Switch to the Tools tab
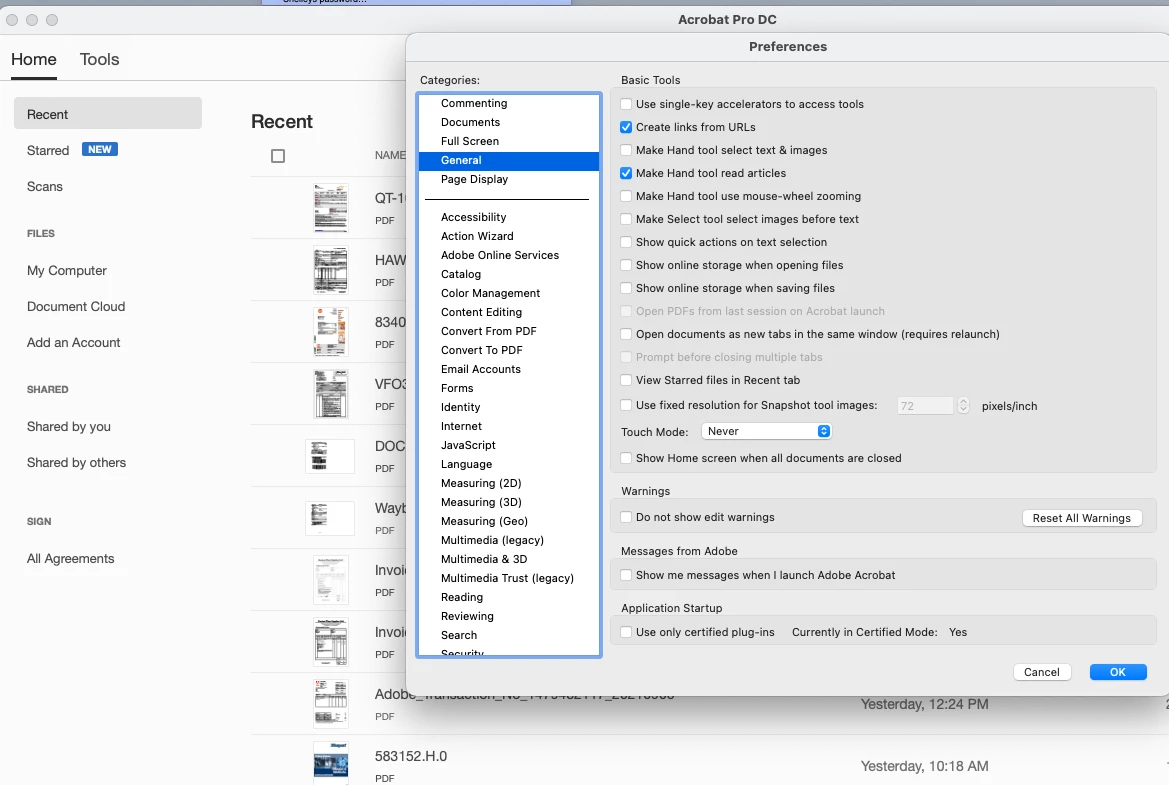The height and width of the screenshot is (785, 1169). click(x=99, y=60)
